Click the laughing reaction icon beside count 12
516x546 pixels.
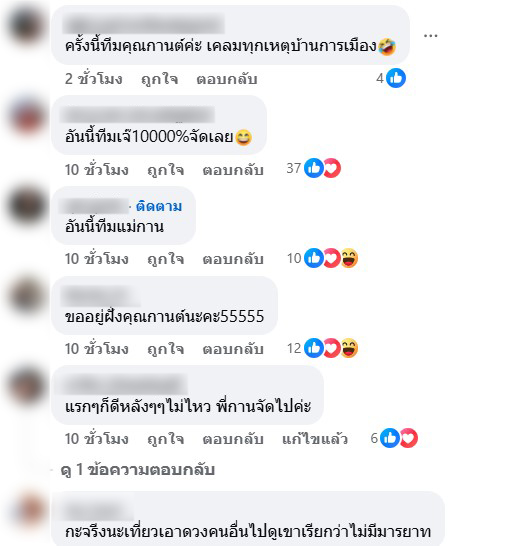pyautogui.click(x=349, y=348)
